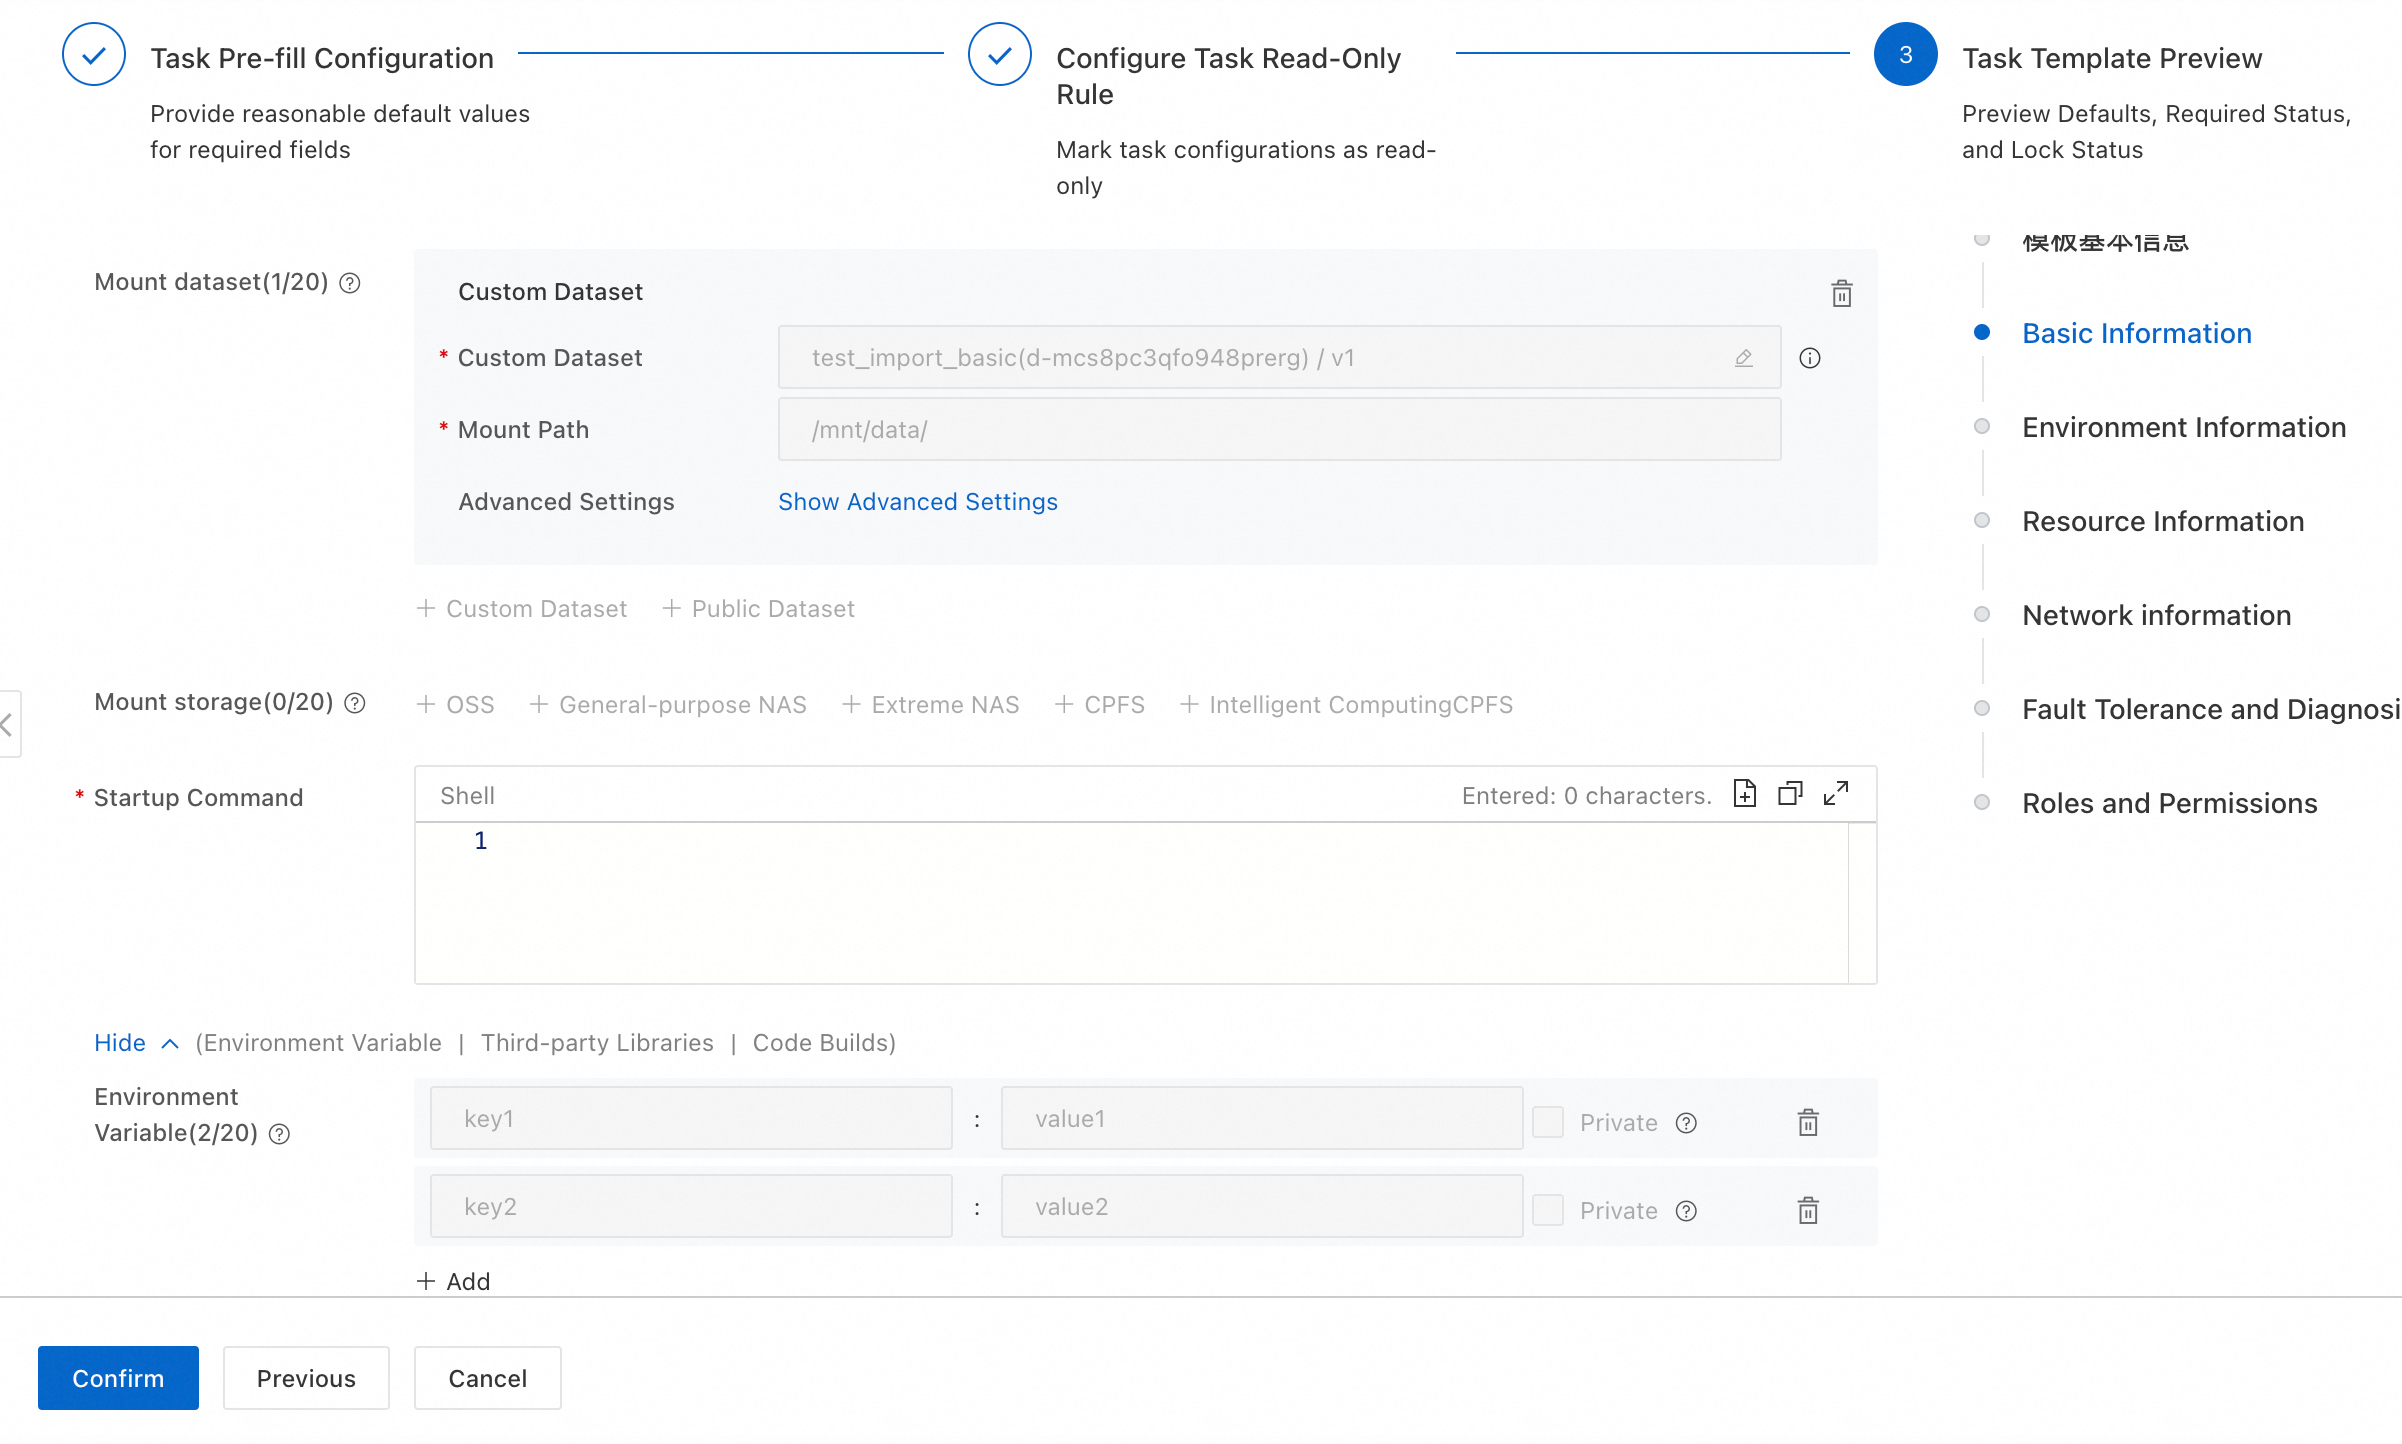Confirm the task template
Image resolution: width=2402 pixels, height=1444 pixels.
pos(118,1378)
